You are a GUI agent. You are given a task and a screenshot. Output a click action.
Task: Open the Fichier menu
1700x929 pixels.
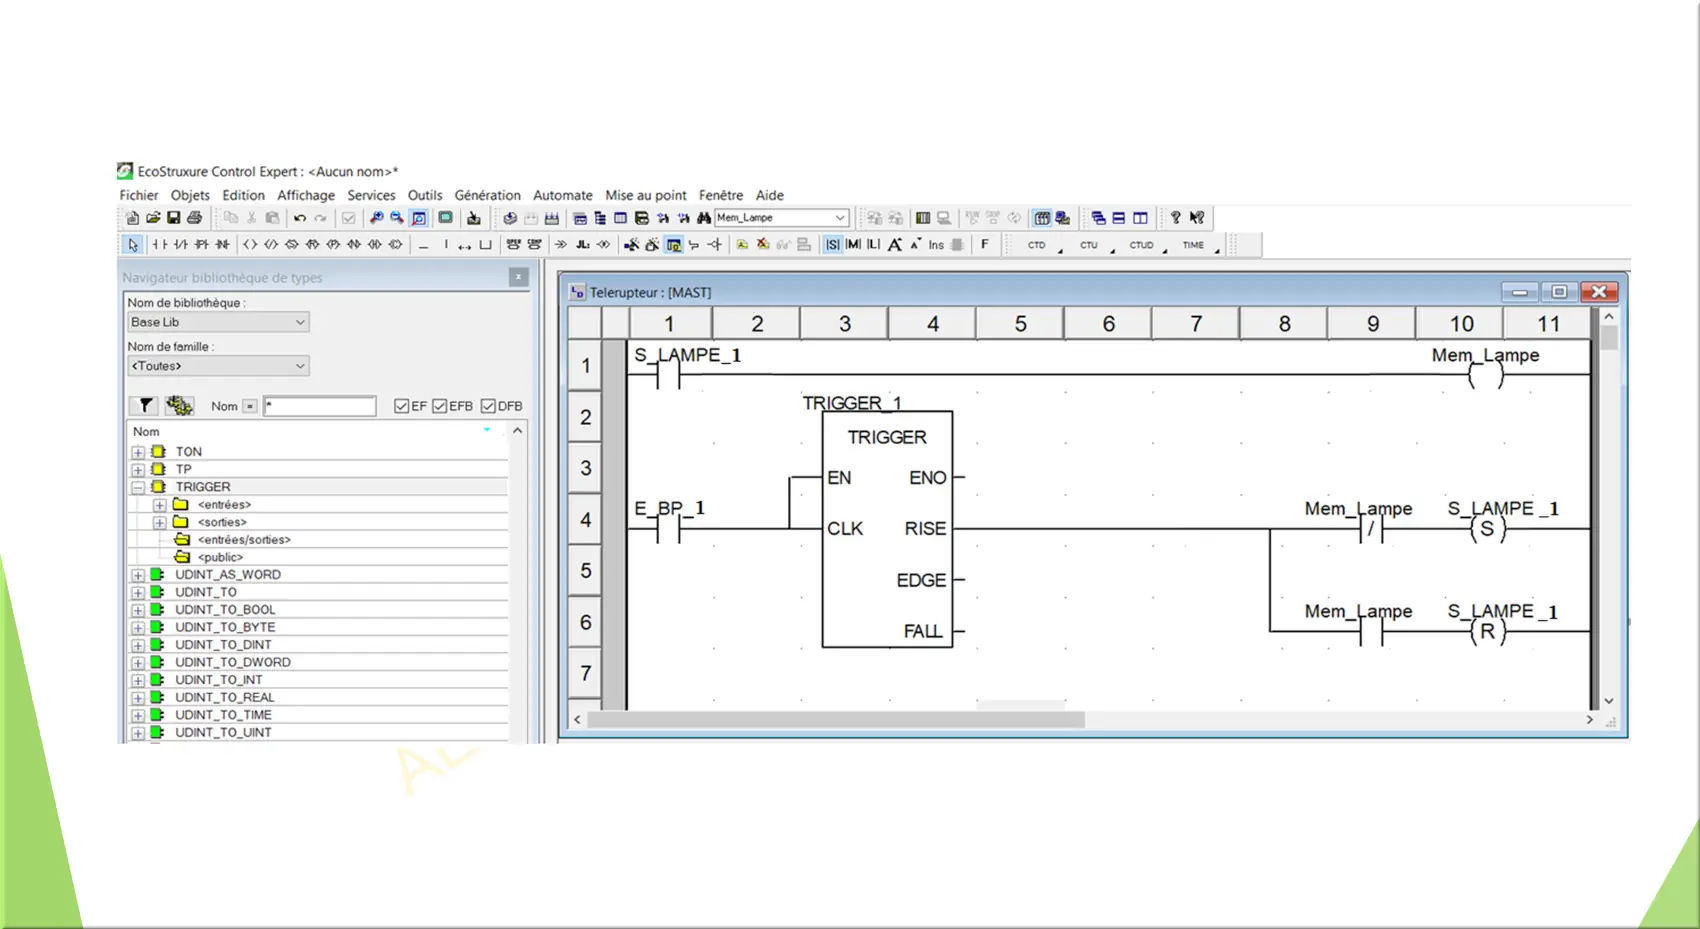tap(139, 195)
